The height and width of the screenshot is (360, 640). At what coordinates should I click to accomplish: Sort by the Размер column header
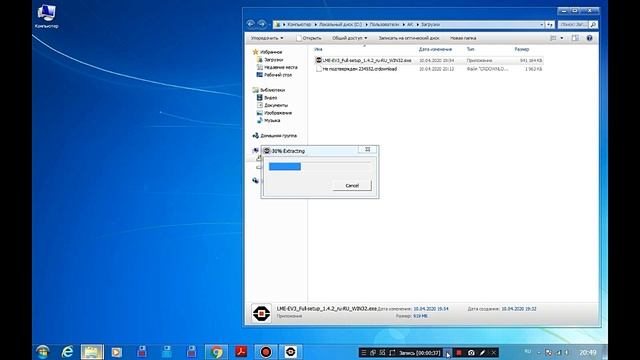(522, 49)
